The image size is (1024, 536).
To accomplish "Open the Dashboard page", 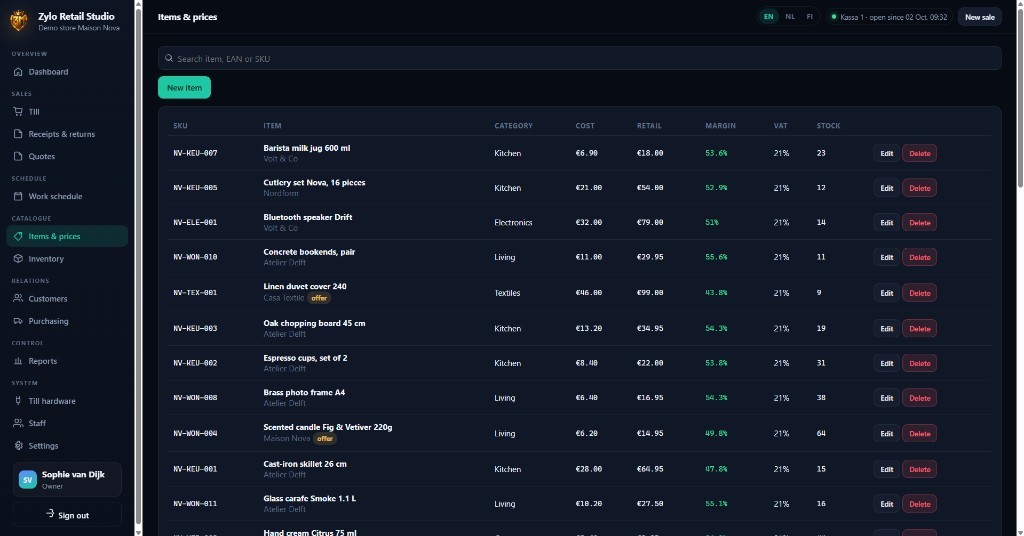I will pos(67,72).
